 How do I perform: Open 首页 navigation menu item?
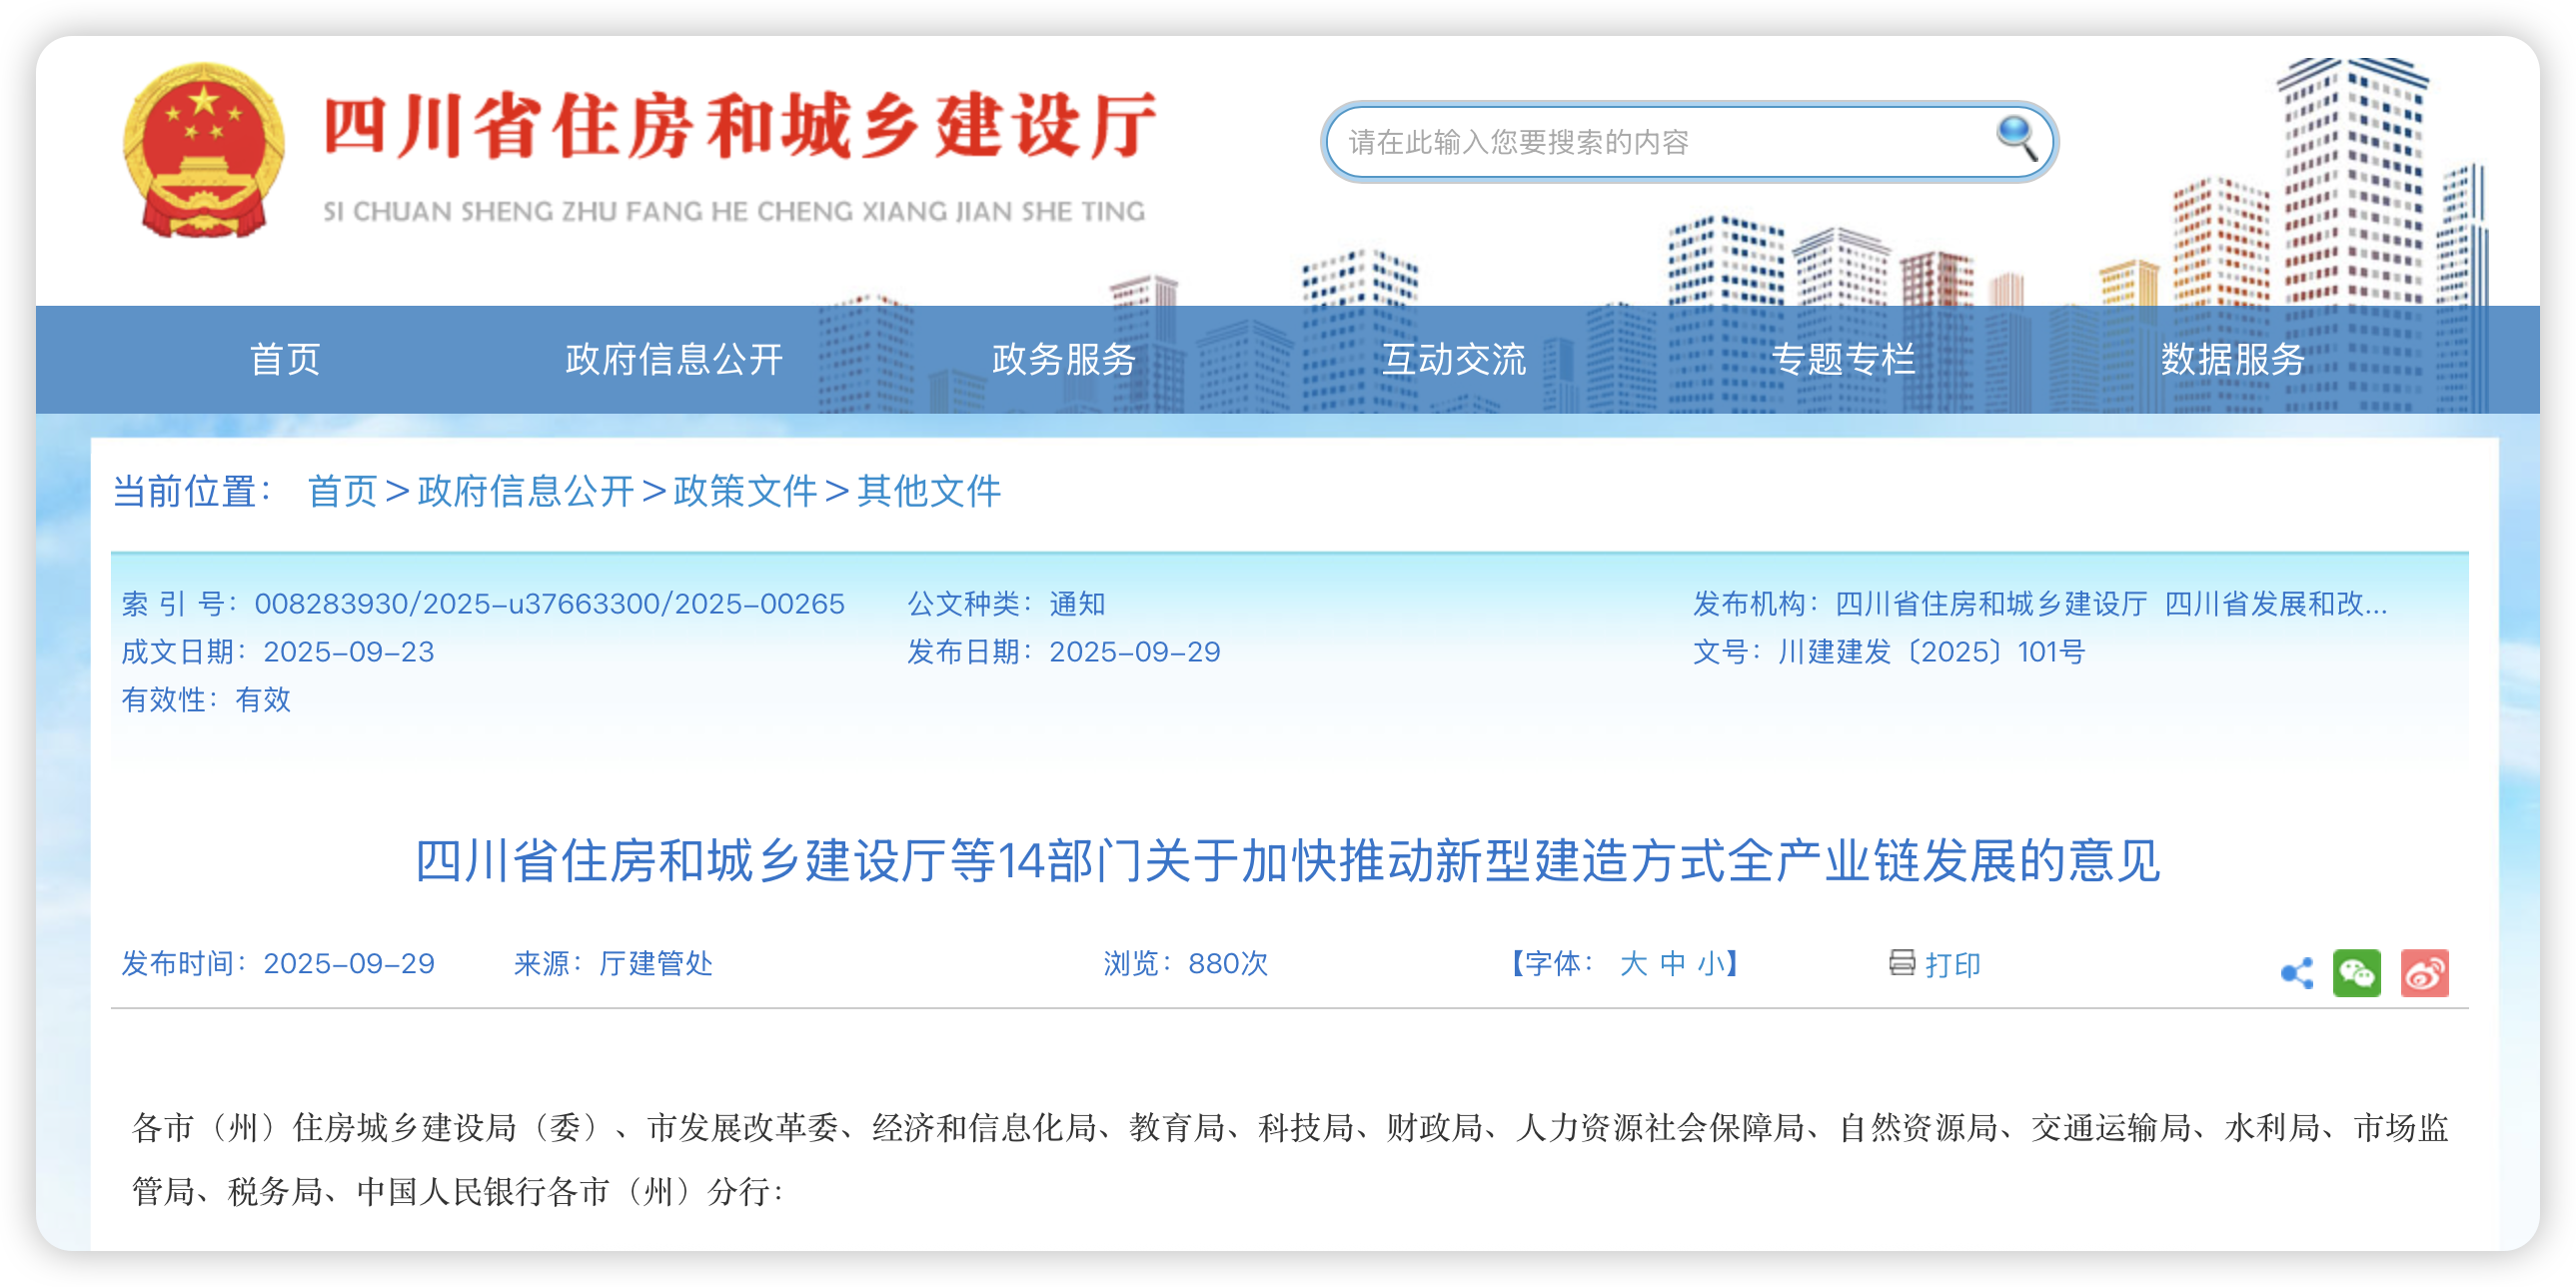pyautogui.click(x=285, y=359)
